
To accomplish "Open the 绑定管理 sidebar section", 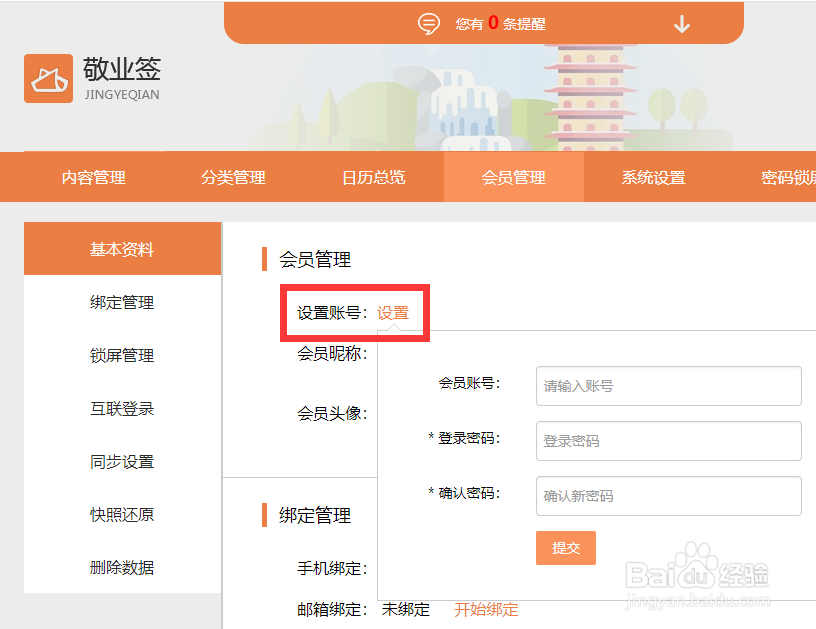I will point(121,302).
